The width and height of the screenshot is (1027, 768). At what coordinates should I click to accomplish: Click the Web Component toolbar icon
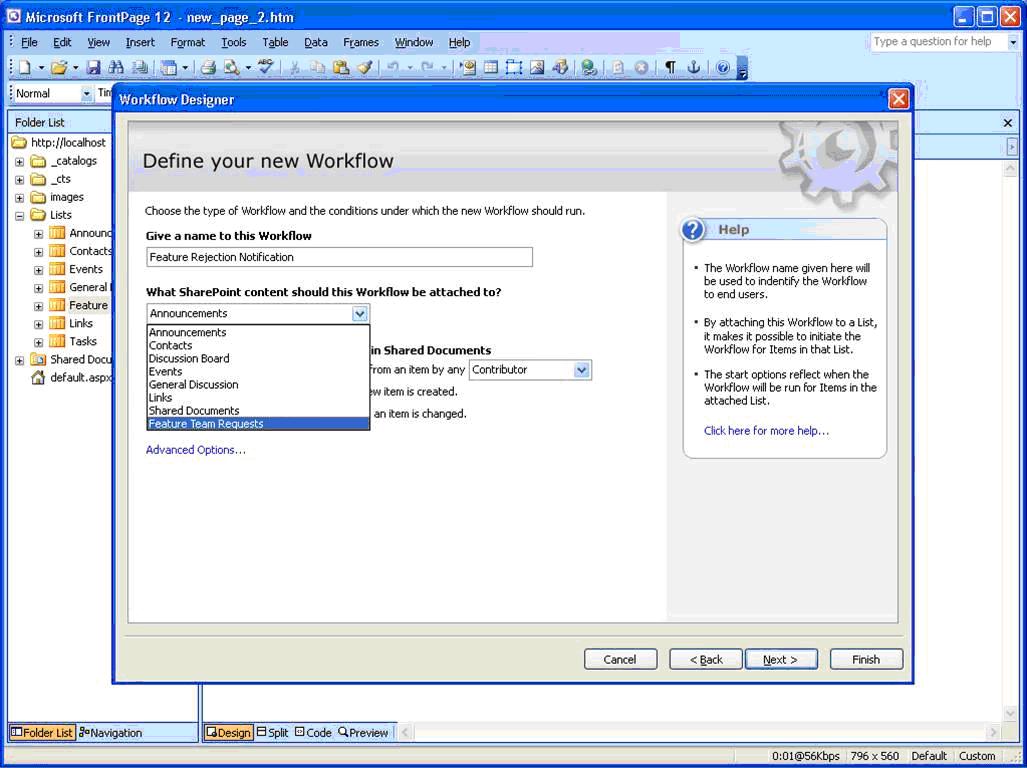coord(468,67)
